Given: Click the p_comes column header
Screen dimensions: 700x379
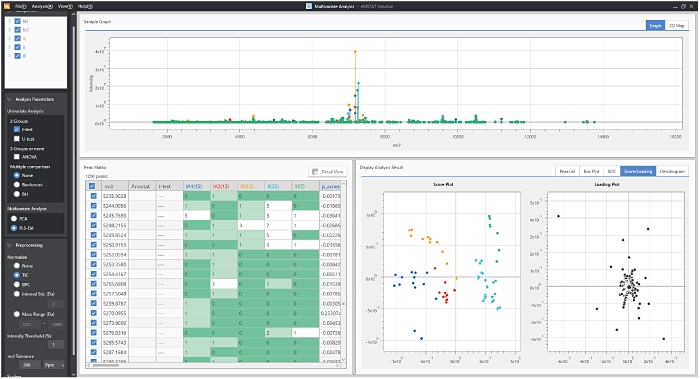Looking at the screenshot, I should tap(330, 186).
